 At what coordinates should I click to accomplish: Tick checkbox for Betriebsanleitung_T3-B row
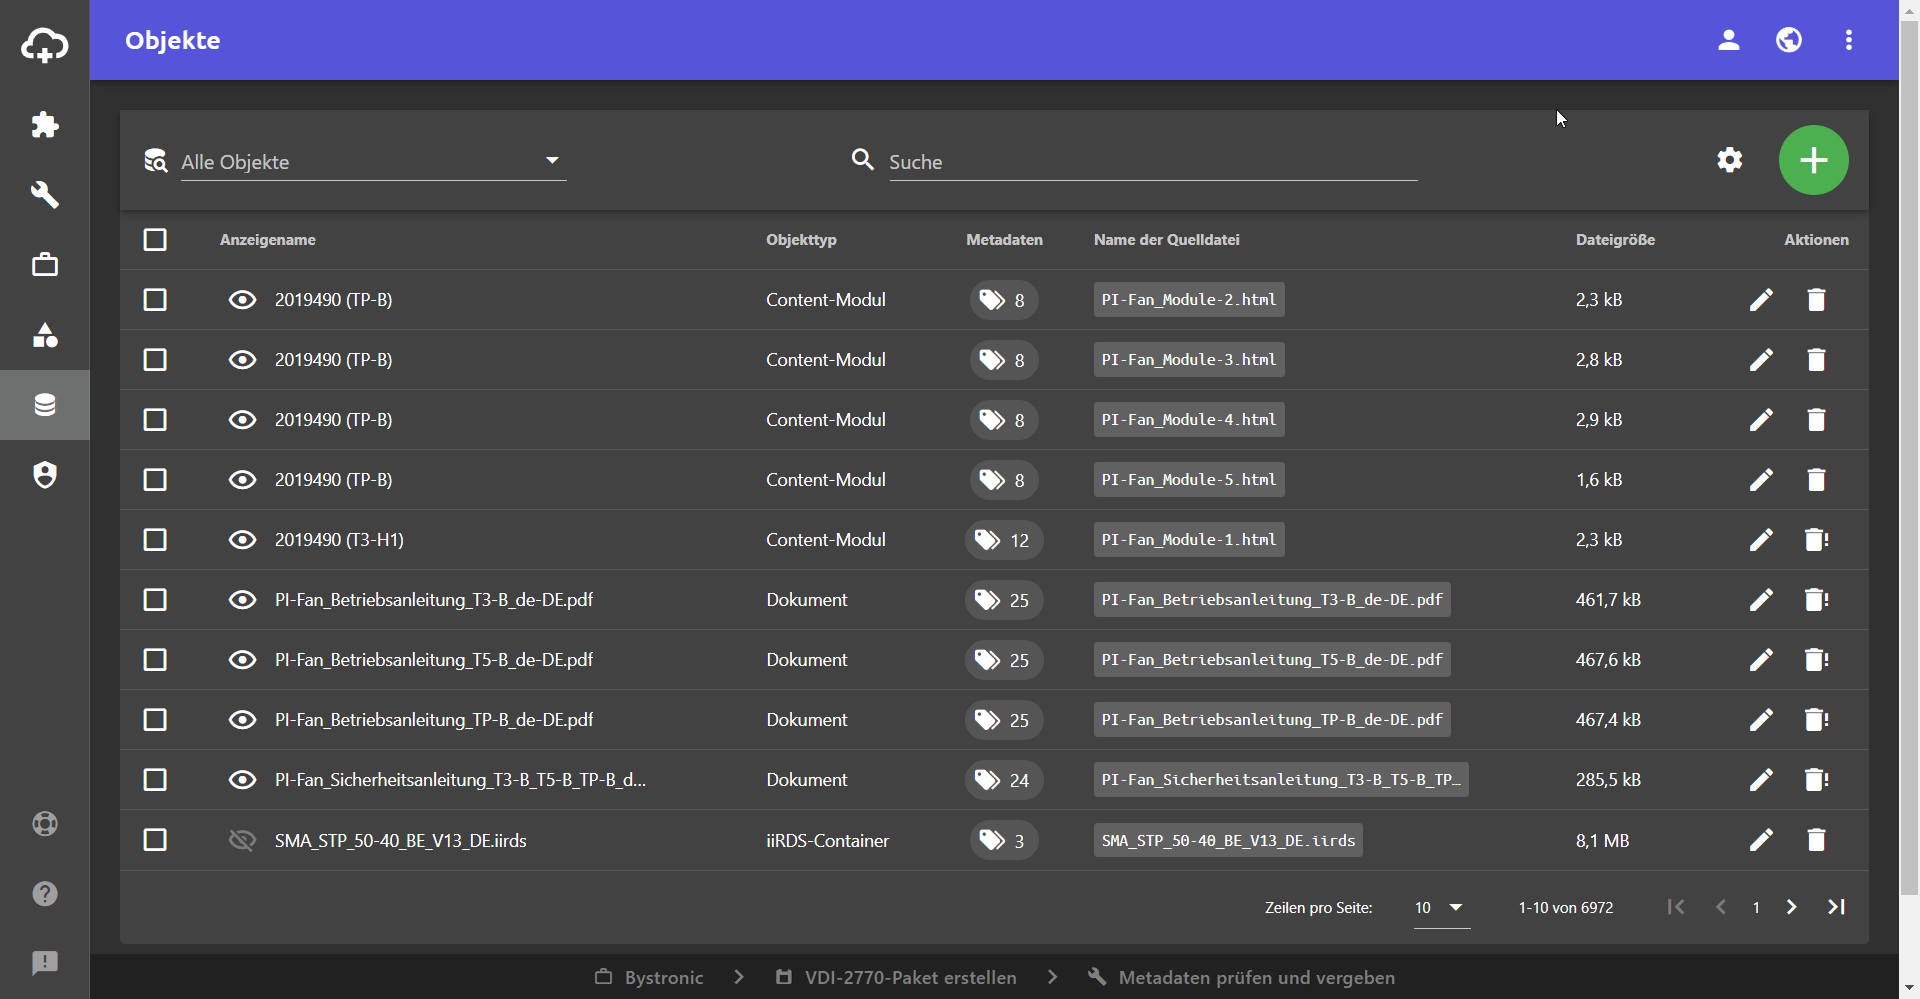tap(155, 600)
